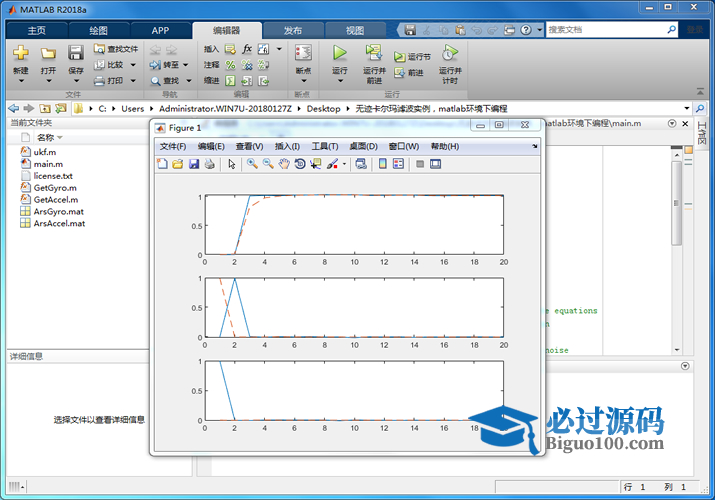Click the up one folder icon
715x500 pixels.
pyautogui.click(x=45, y=108)
